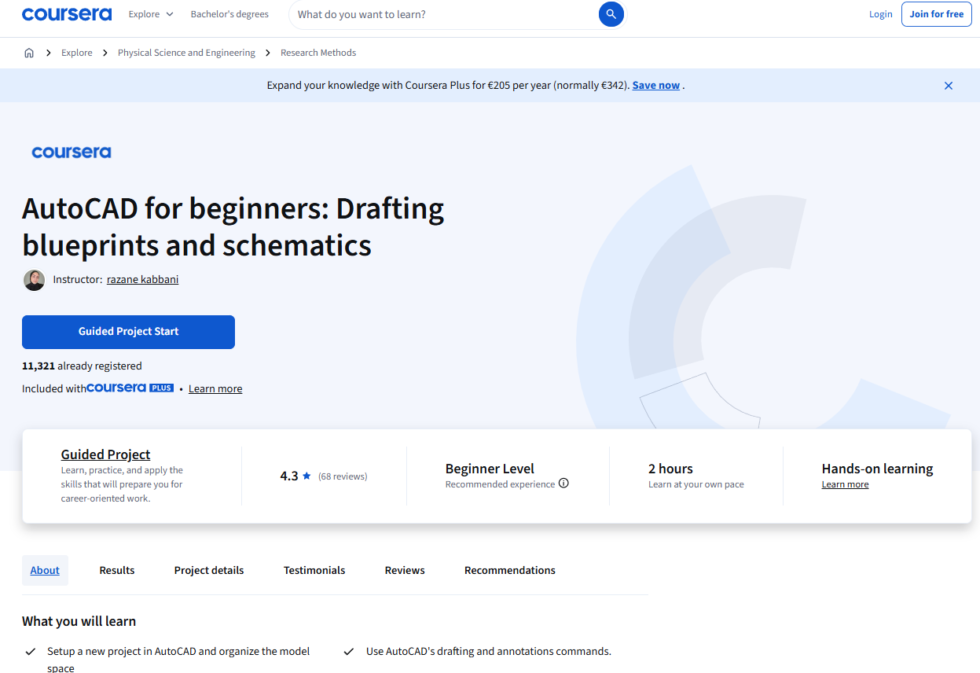Click the instructor avatar photo
980x673 pixels.
(x=34, y=280)
